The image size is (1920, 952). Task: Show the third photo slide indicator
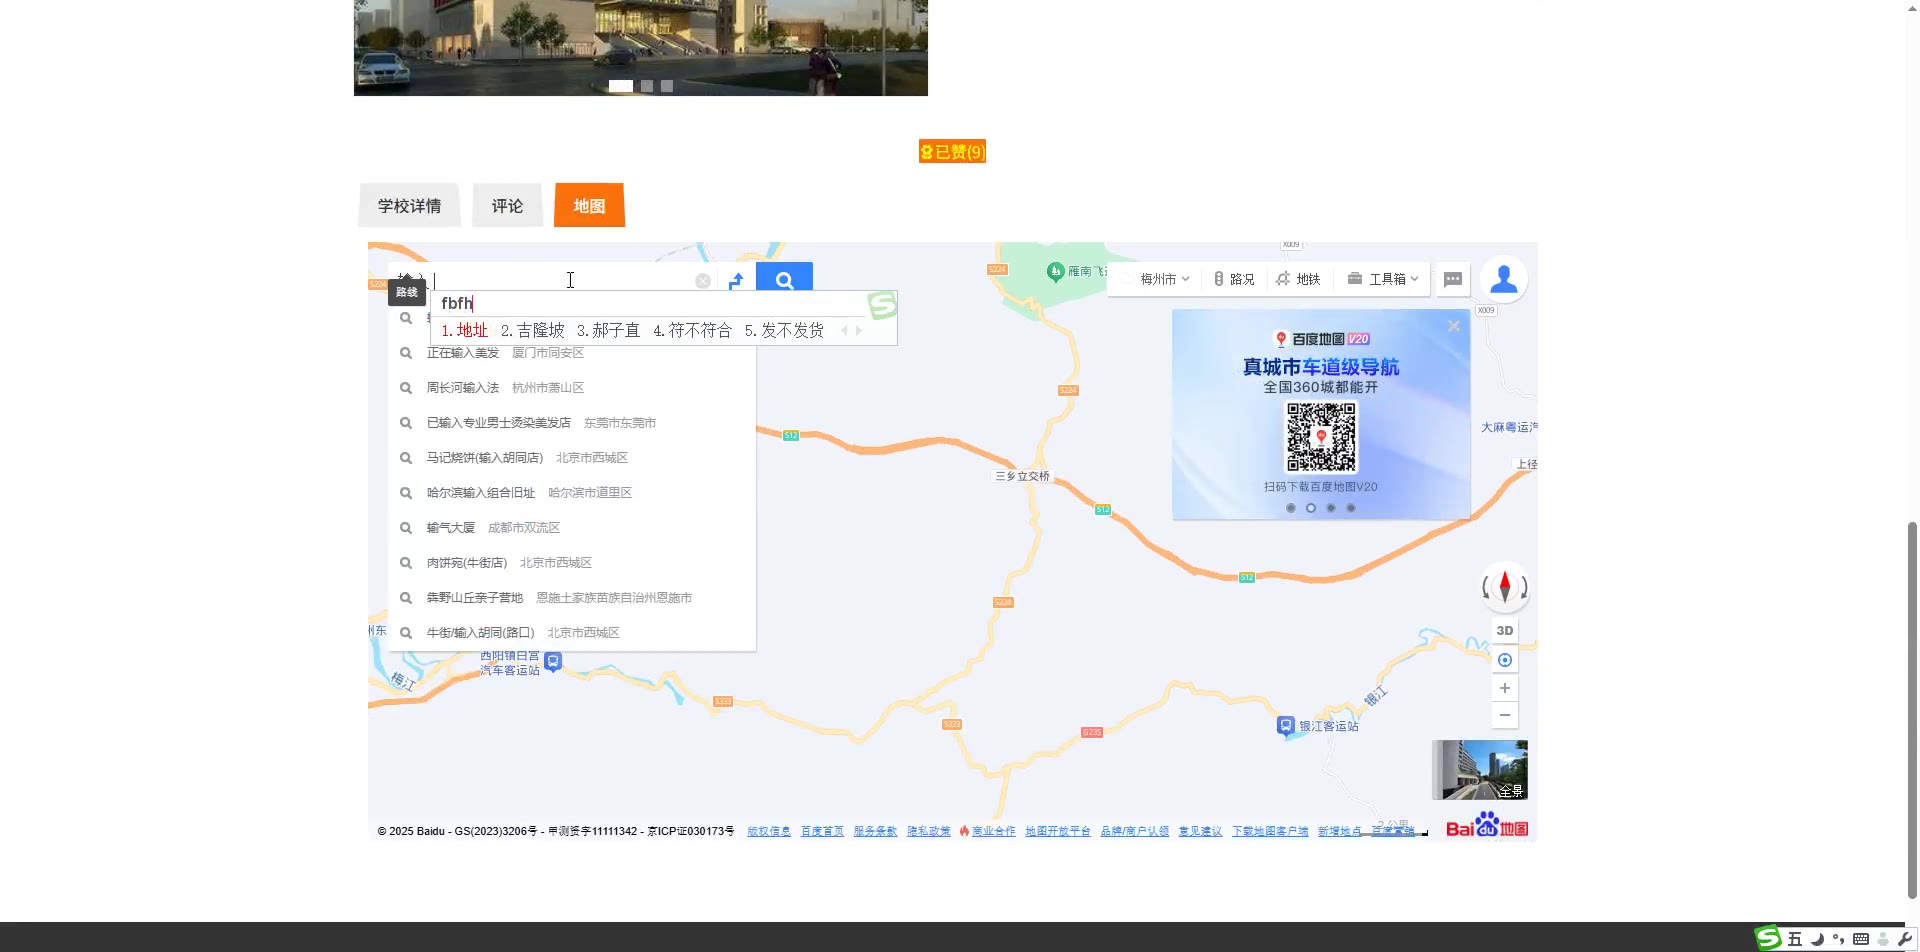click(x=667, y=86)
